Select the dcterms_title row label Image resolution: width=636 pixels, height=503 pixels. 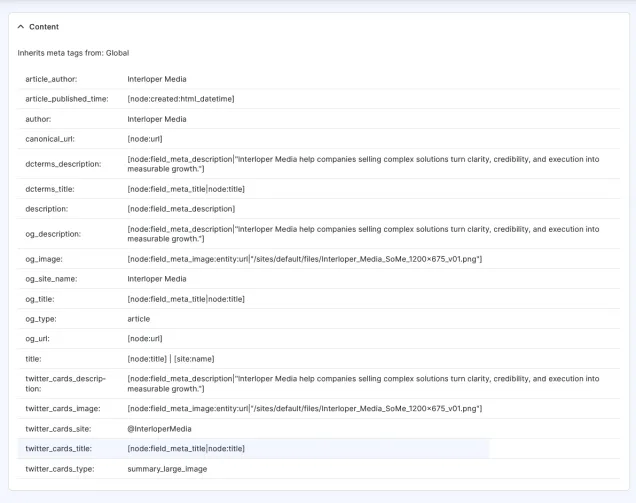coord(50,189)
